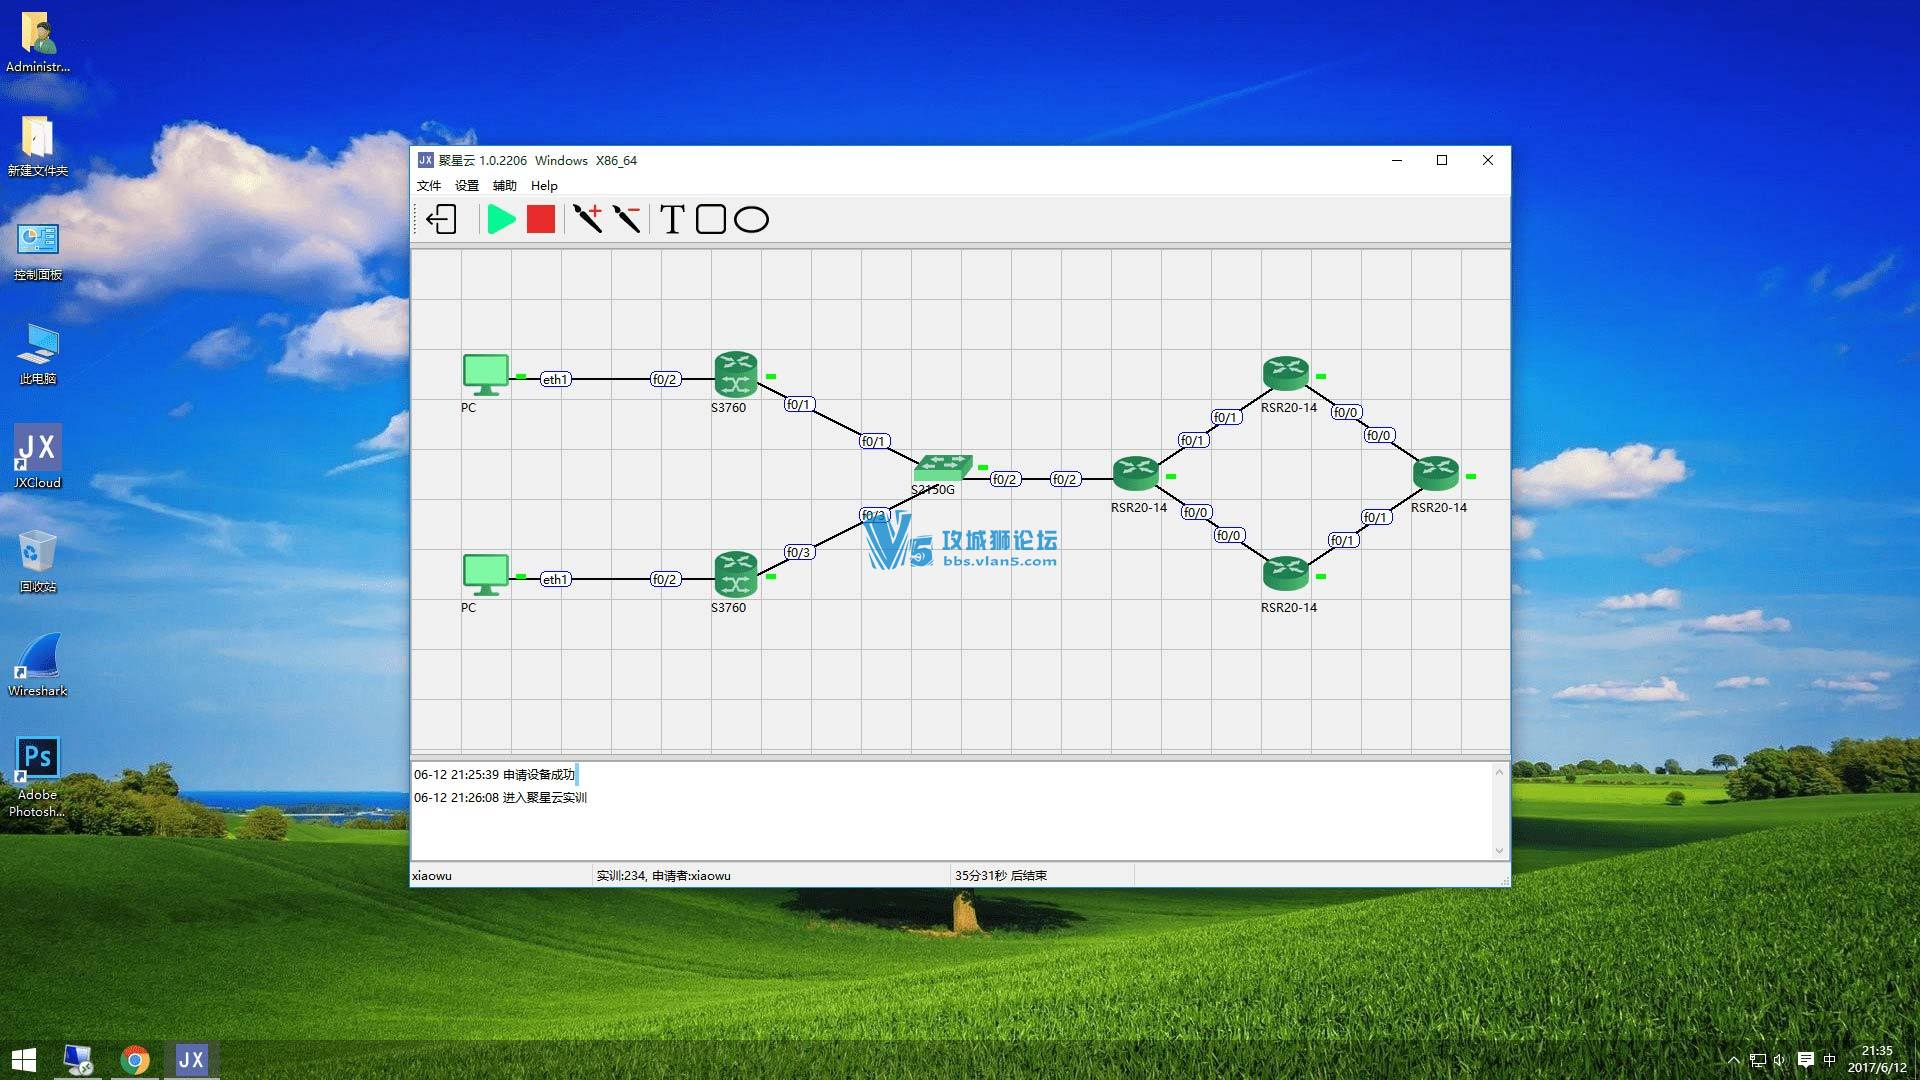
Task: Click the log panel scroll up arrow
Action: coord(1499,772)
